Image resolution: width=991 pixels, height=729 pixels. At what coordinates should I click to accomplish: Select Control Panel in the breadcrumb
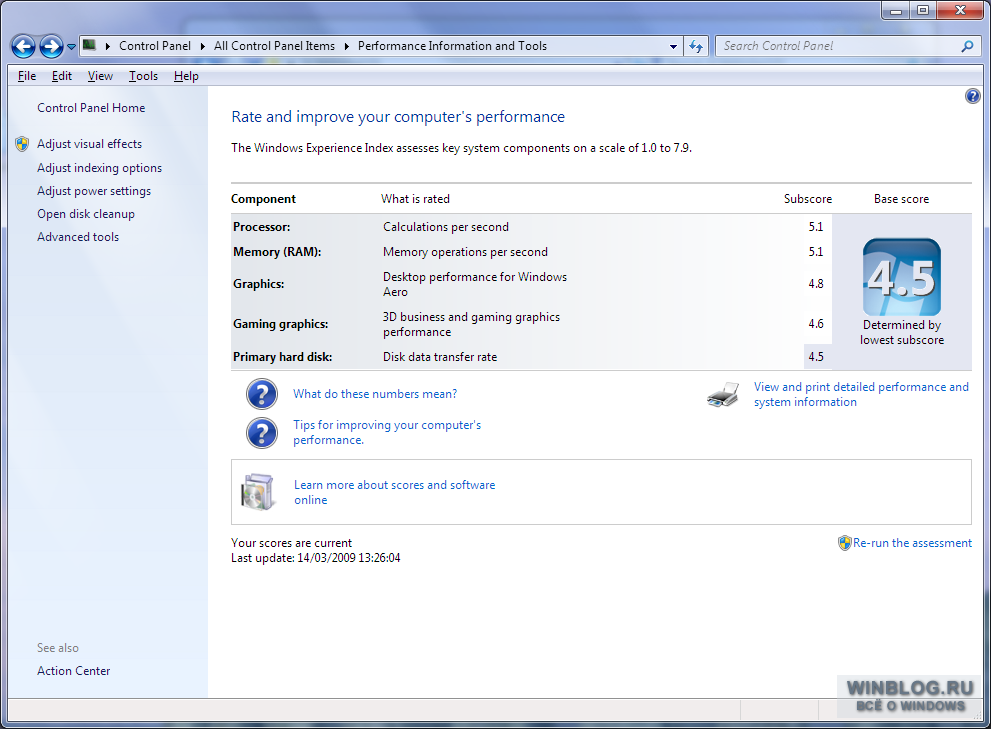(x=155, y=46)
